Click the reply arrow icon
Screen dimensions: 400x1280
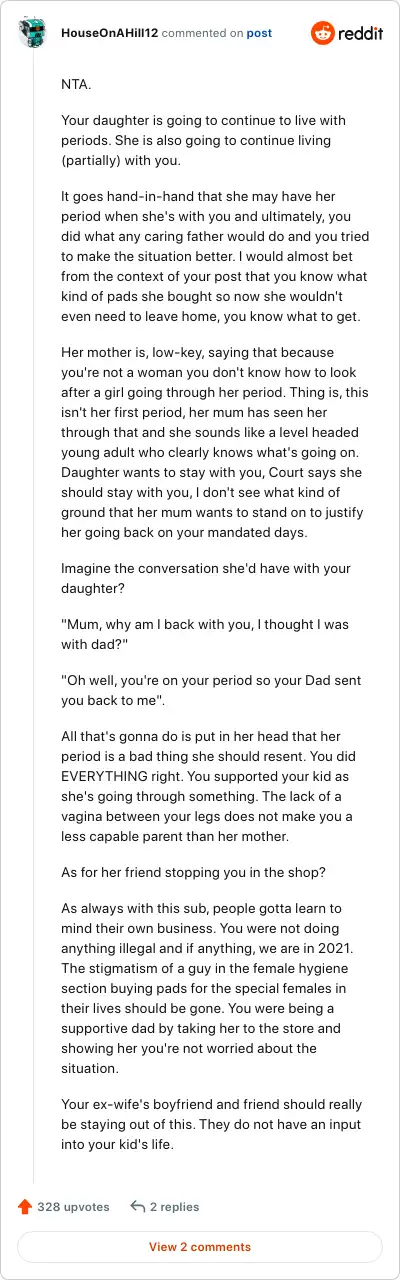[138, 1206]
